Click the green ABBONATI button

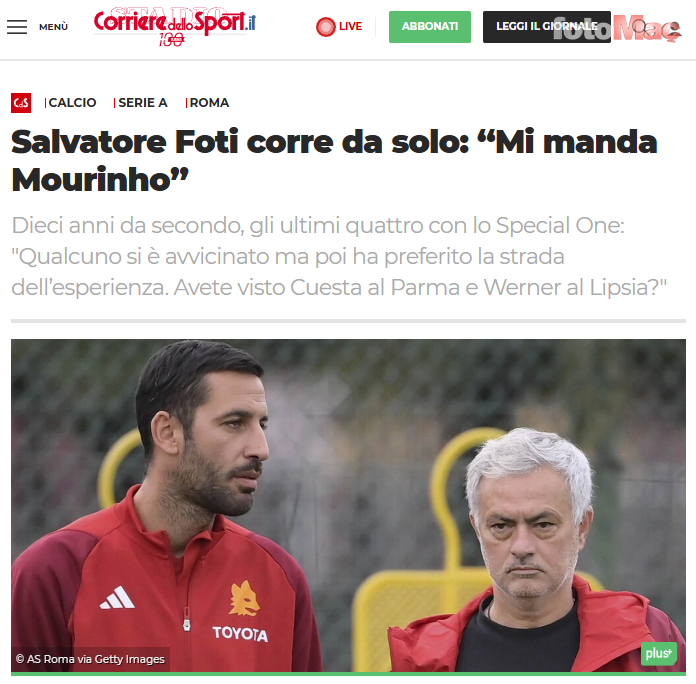click(430, 27)
